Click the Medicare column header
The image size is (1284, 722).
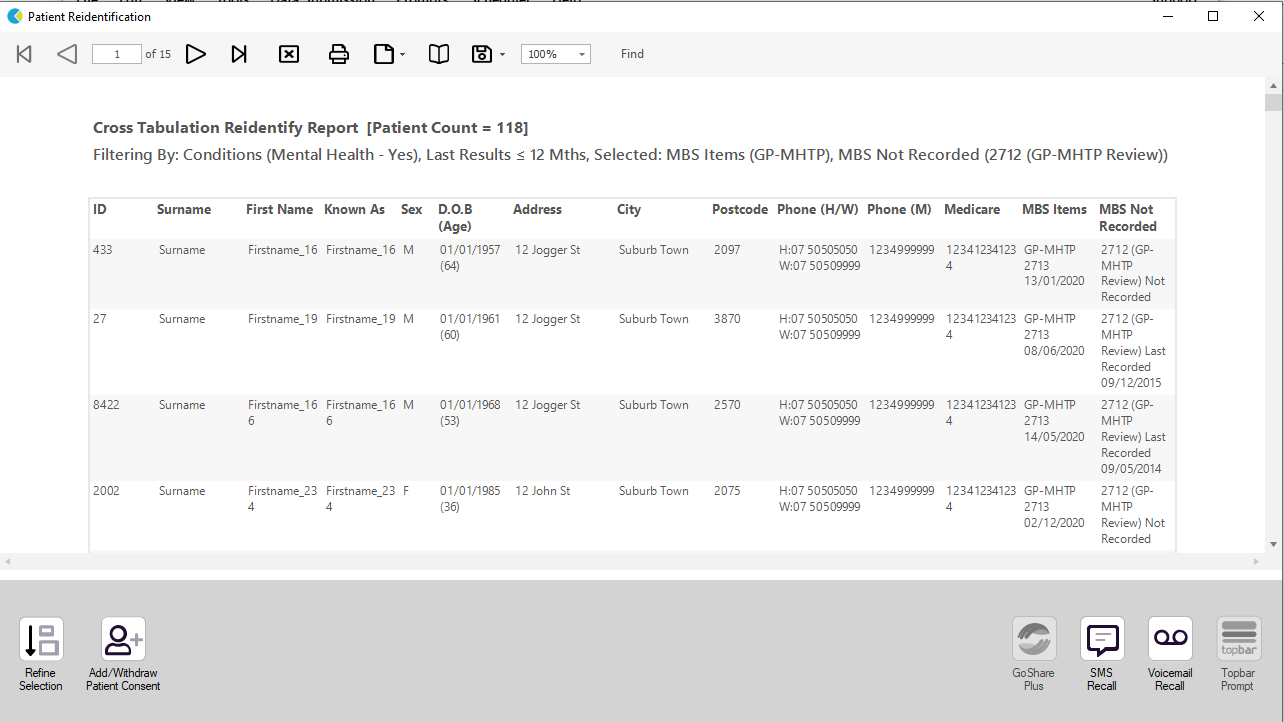point(972,209)
